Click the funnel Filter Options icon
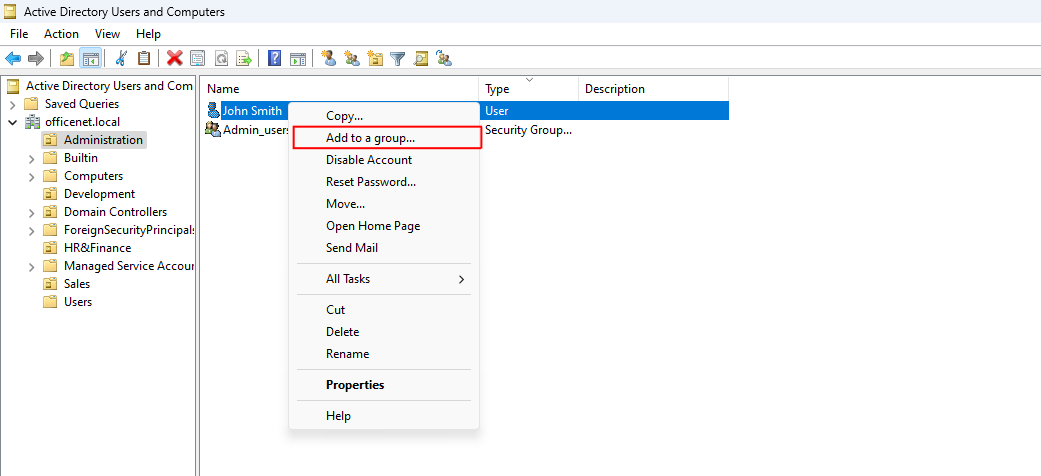 (x=398, y=59)
